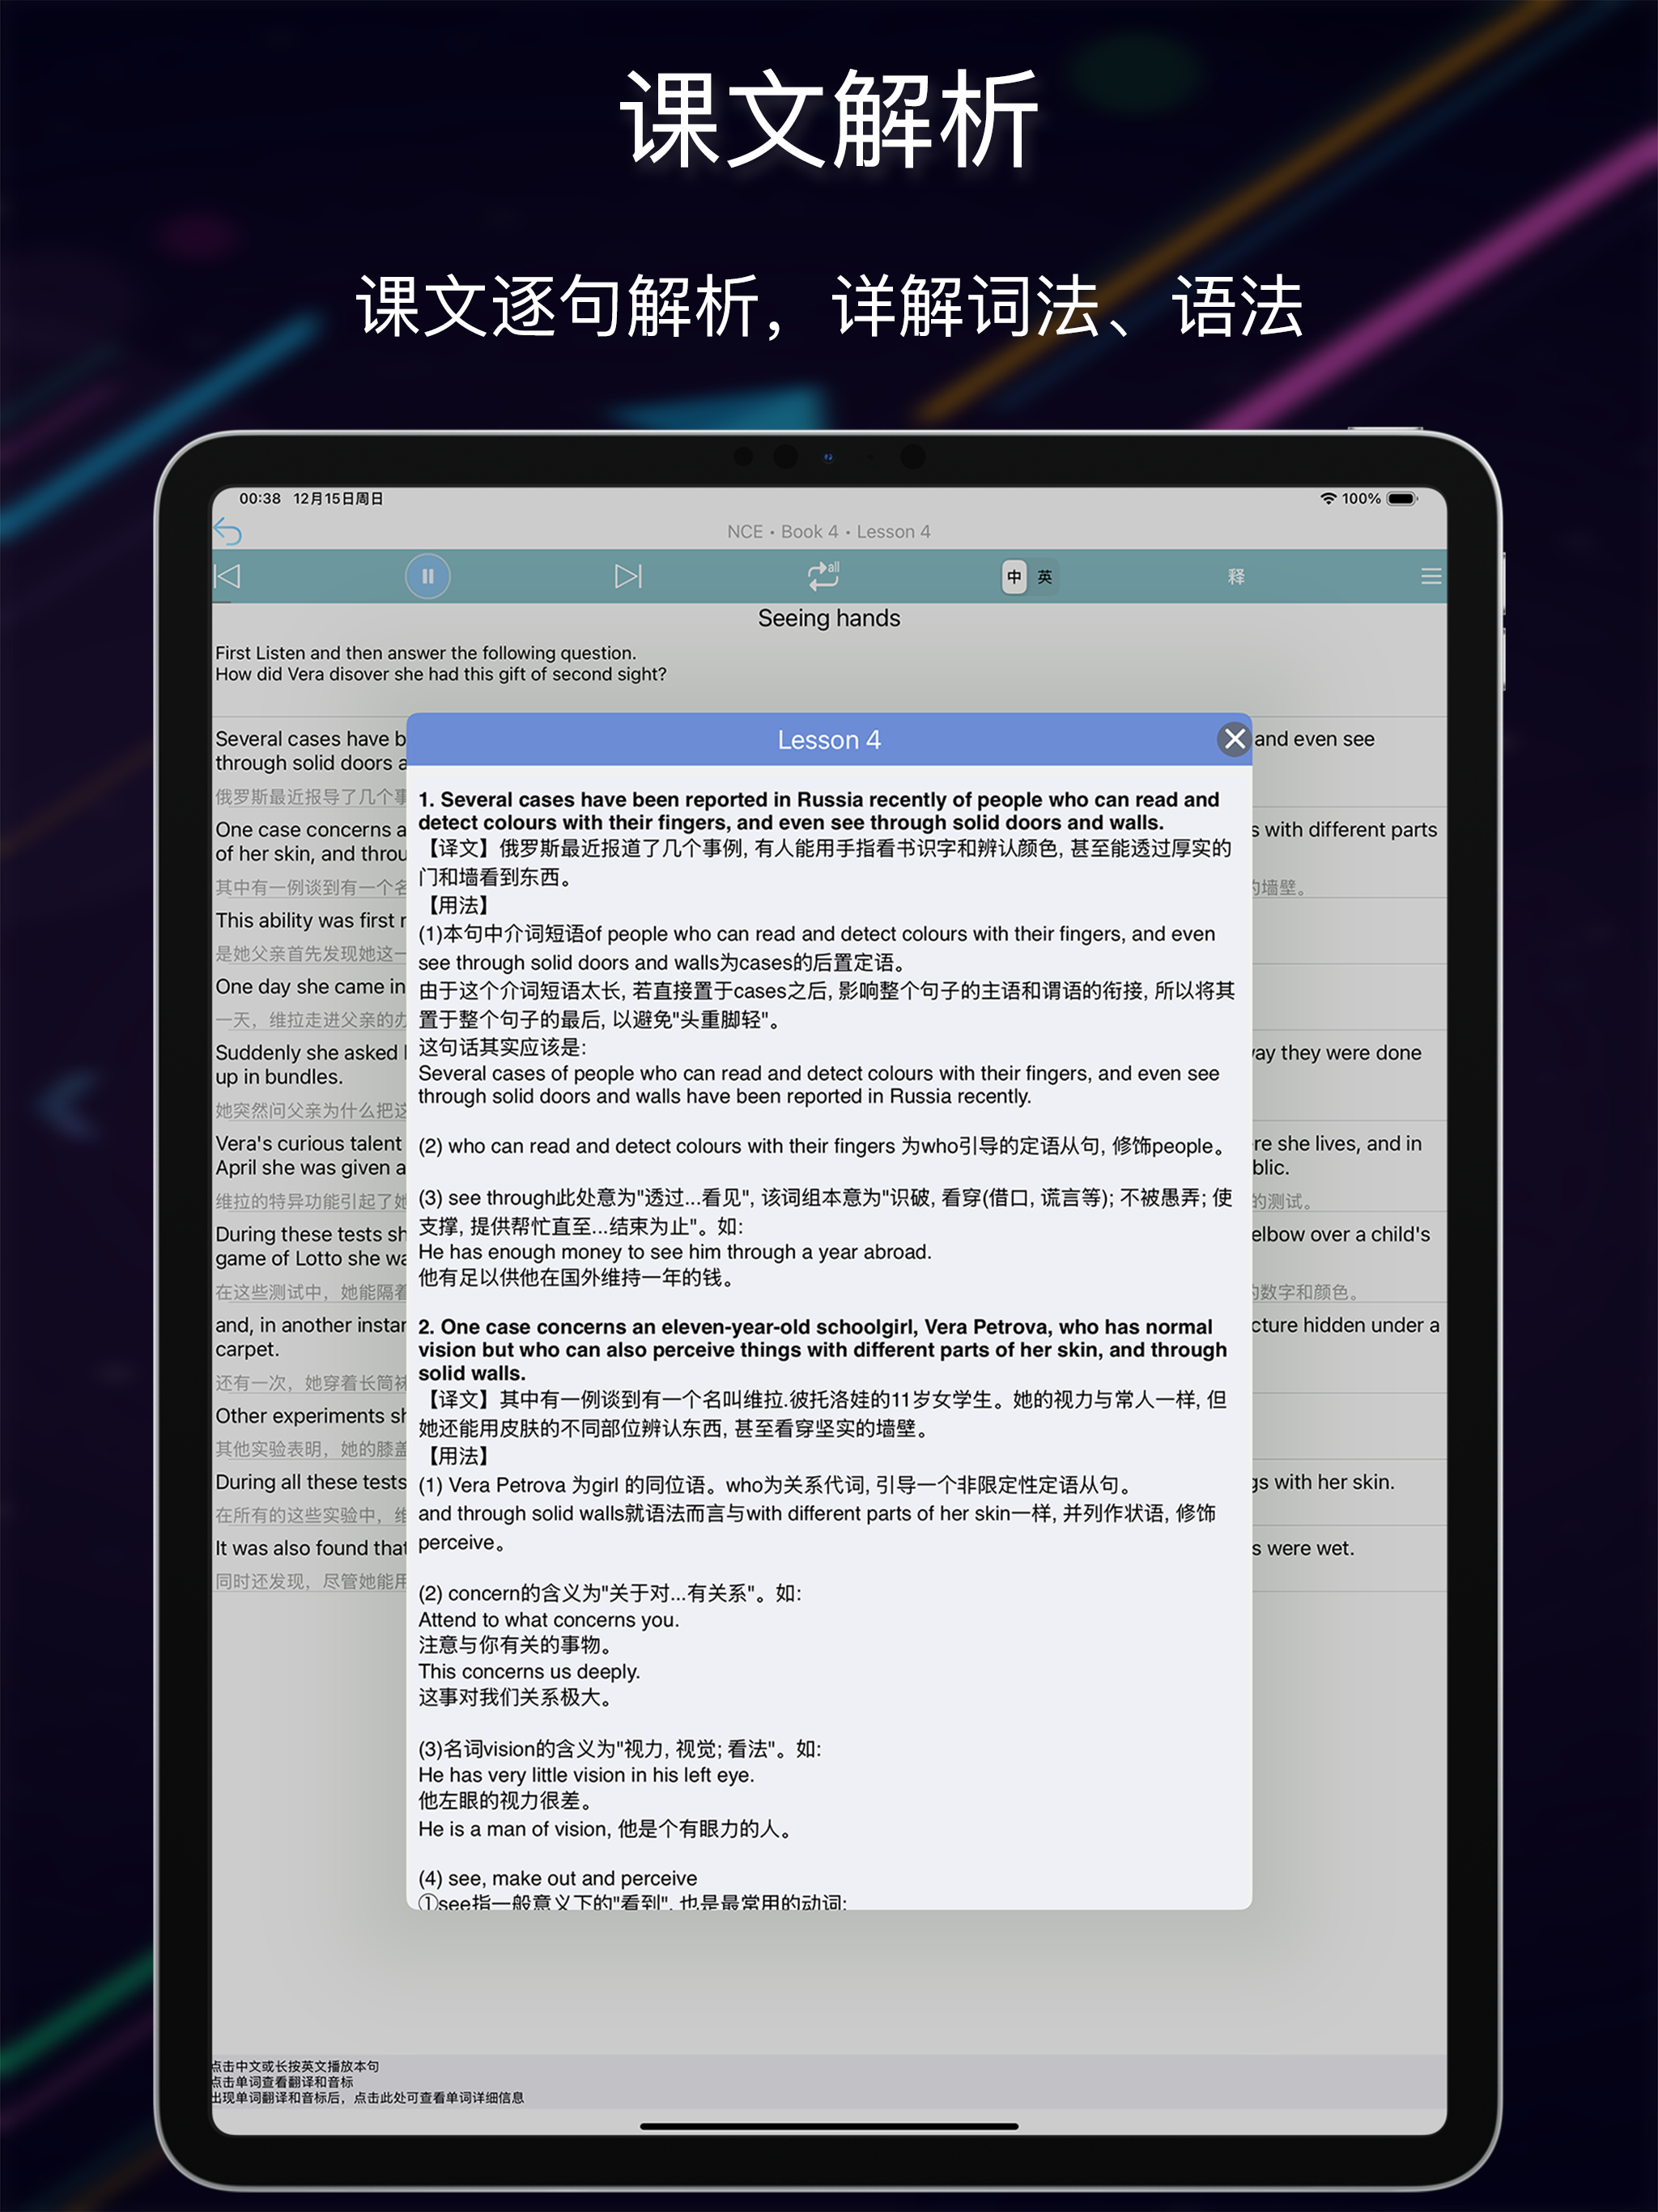Pause audio playback
The image size is (1658, 2212).
[x=428, y=576]
